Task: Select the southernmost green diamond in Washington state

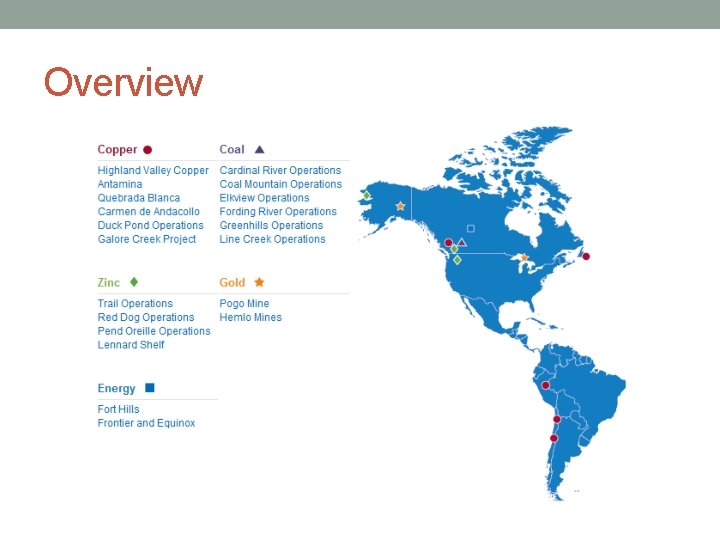Action: coord(457,260)
